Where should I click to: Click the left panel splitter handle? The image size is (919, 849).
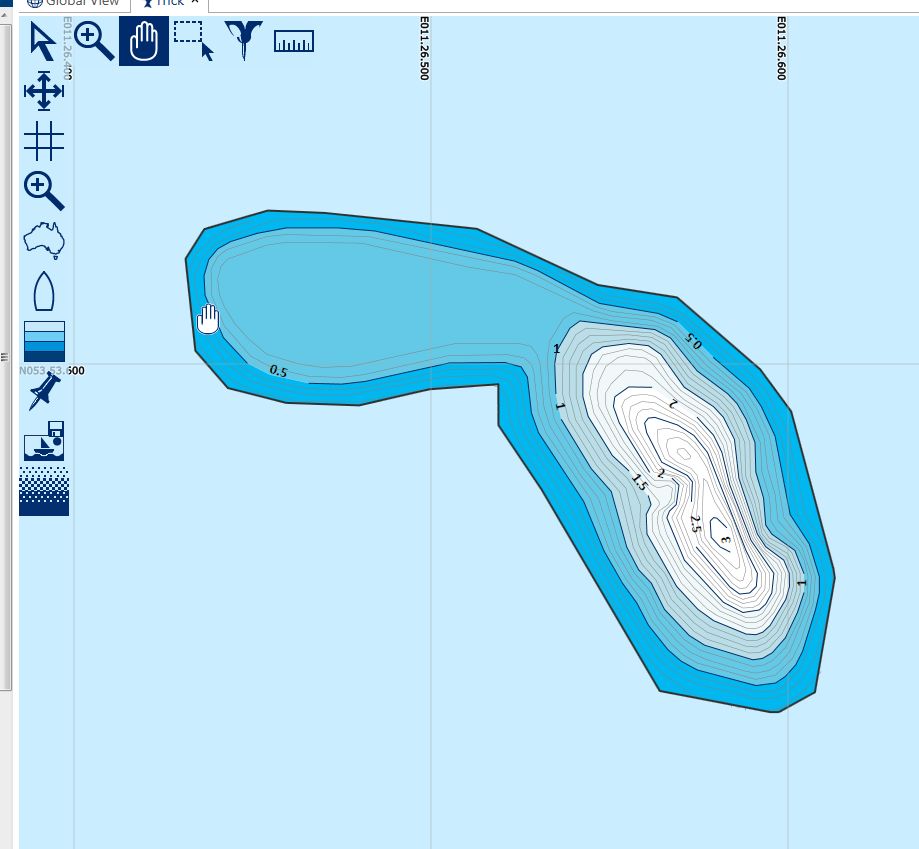[x=5, y=355]
